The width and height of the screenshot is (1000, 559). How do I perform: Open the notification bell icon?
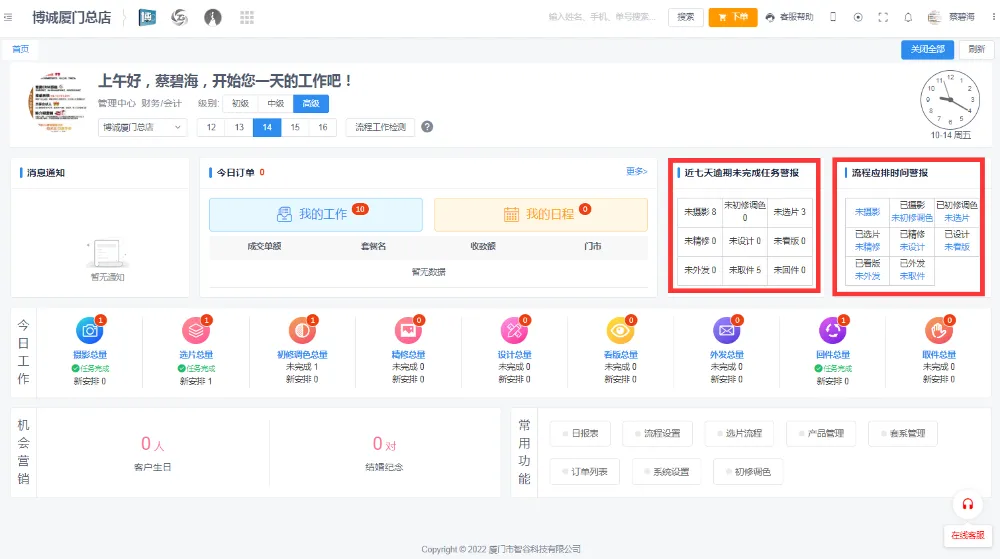pos(908,17)
